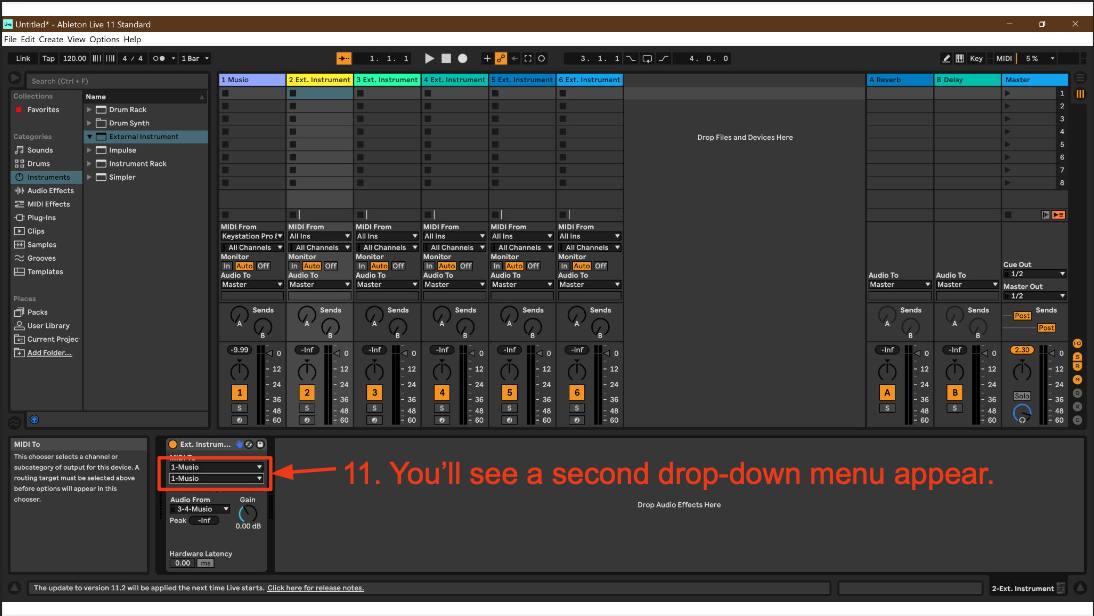Set track 3 monitor to Auto
The width and height of the screenshot is (1094, 616).
click(x=379, y=266)
